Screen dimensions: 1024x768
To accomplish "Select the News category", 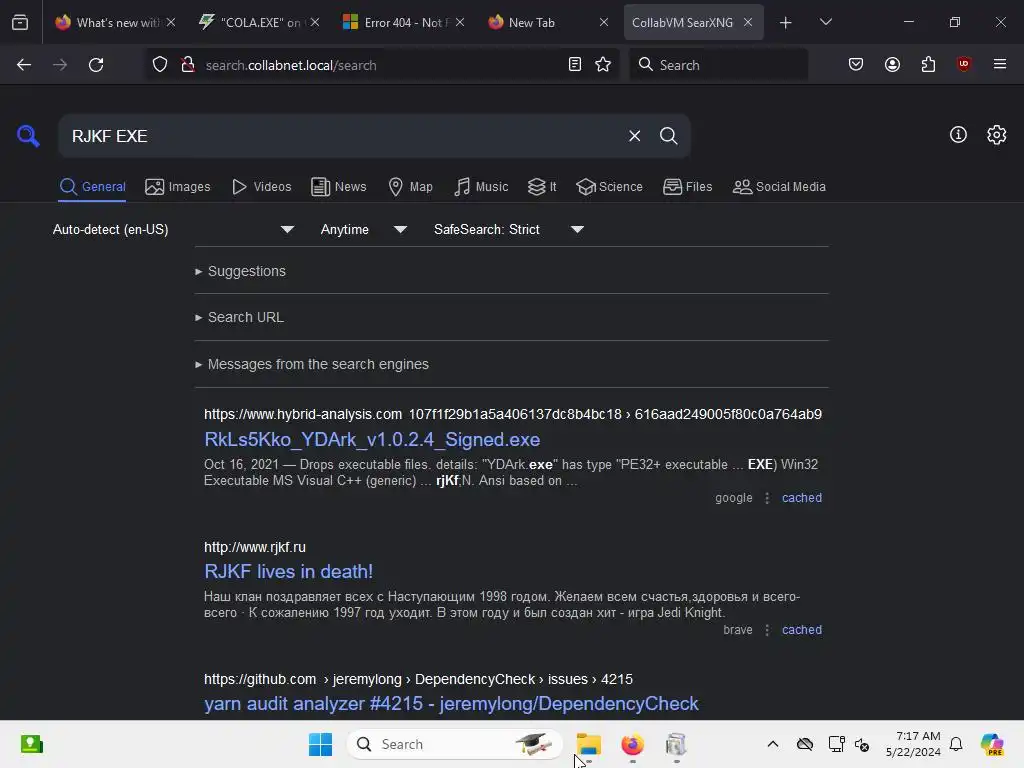I will [x=338, y=187].
